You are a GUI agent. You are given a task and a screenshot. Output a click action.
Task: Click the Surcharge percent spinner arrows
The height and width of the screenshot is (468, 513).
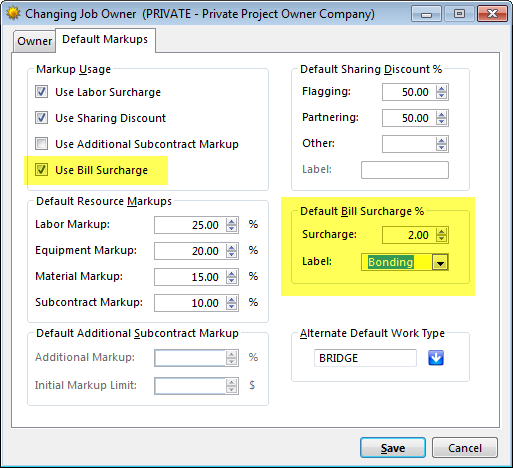(x=441, y=235)
